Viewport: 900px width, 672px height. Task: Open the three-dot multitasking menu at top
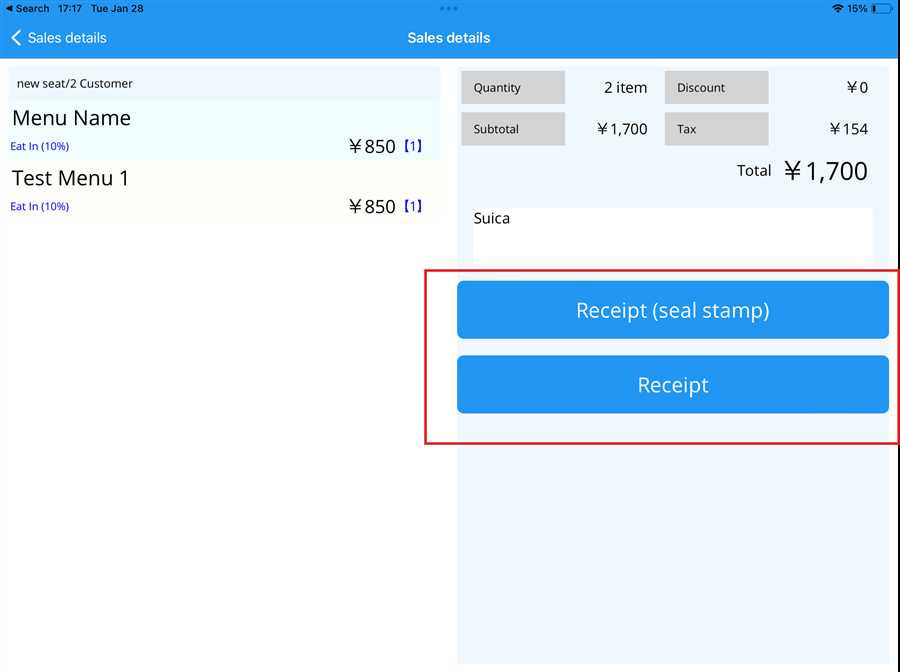click(x=449, y=8)
